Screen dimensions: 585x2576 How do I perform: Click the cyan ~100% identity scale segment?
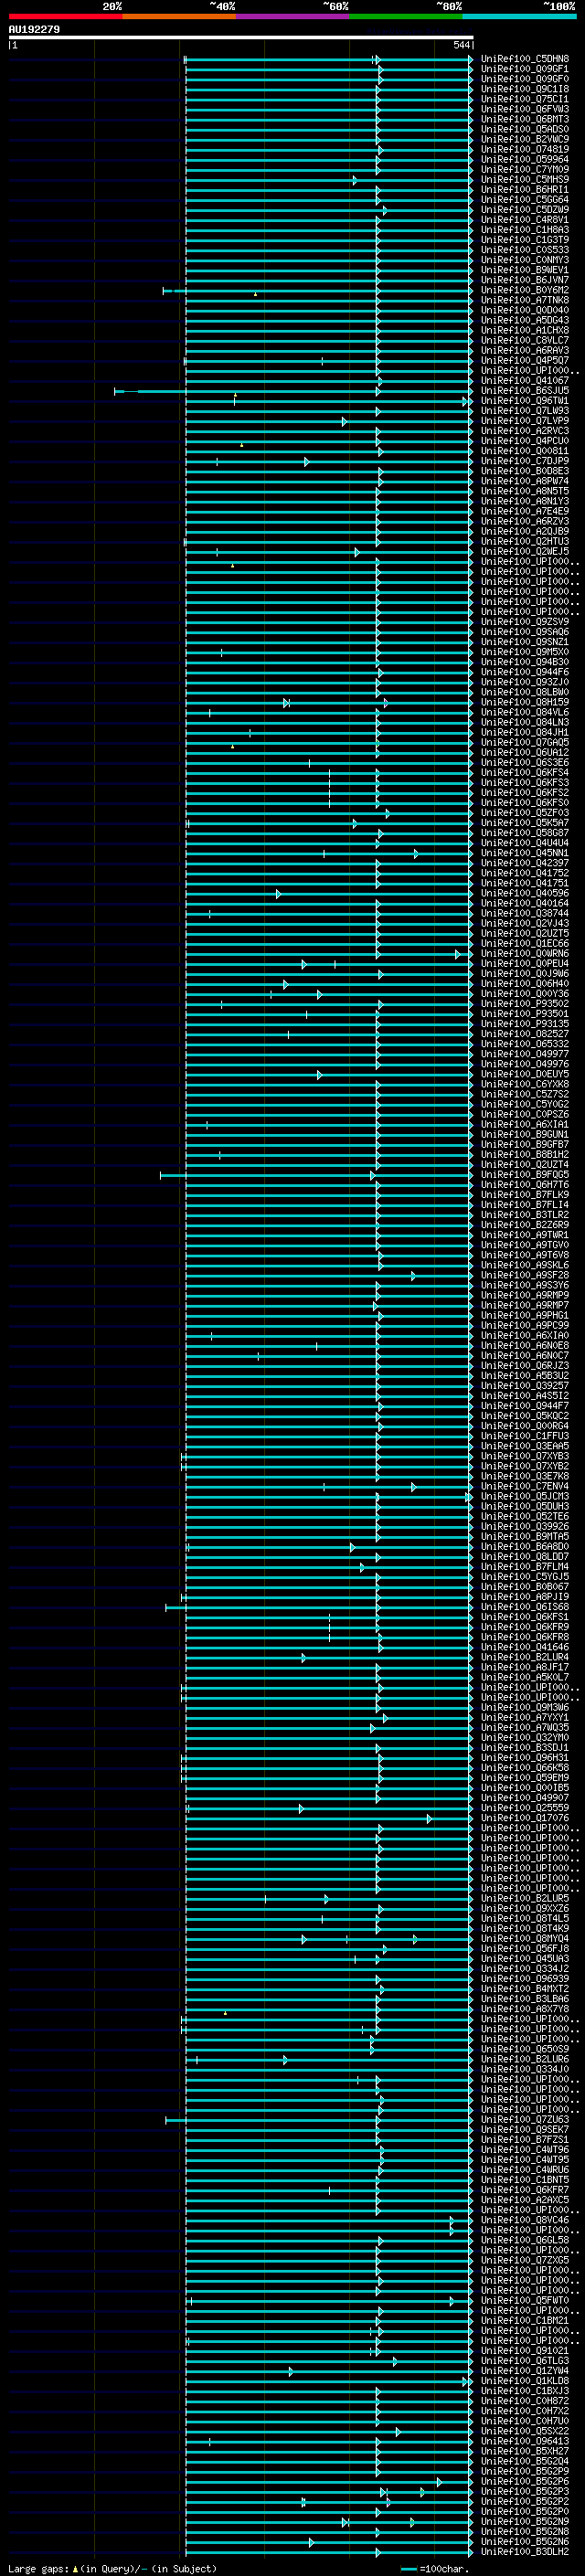click(519, 16)
